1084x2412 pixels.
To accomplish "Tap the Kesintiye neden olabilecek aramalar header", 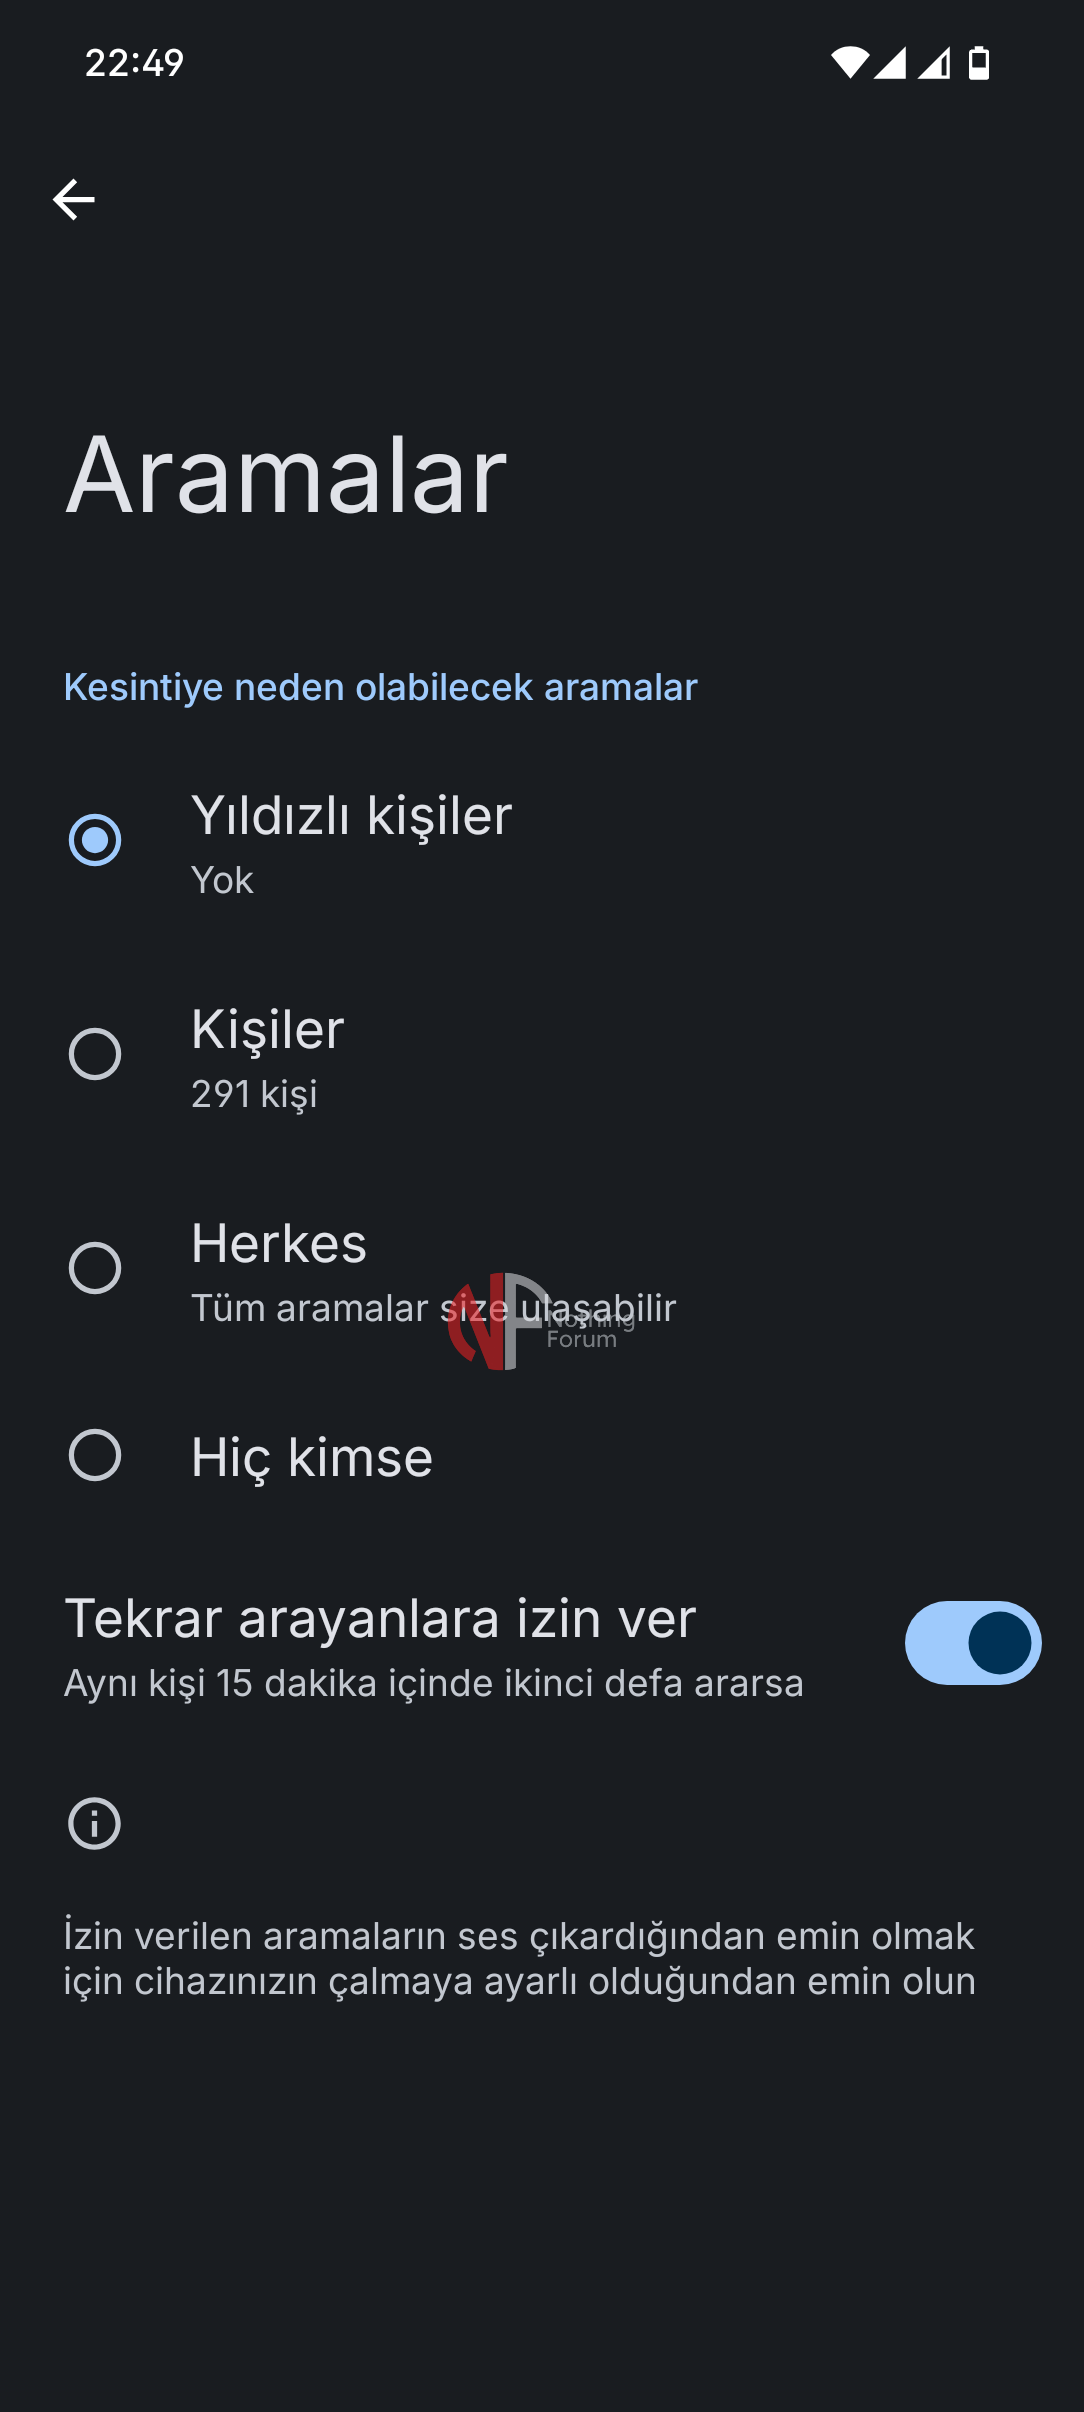I will (x=380, y=688).
